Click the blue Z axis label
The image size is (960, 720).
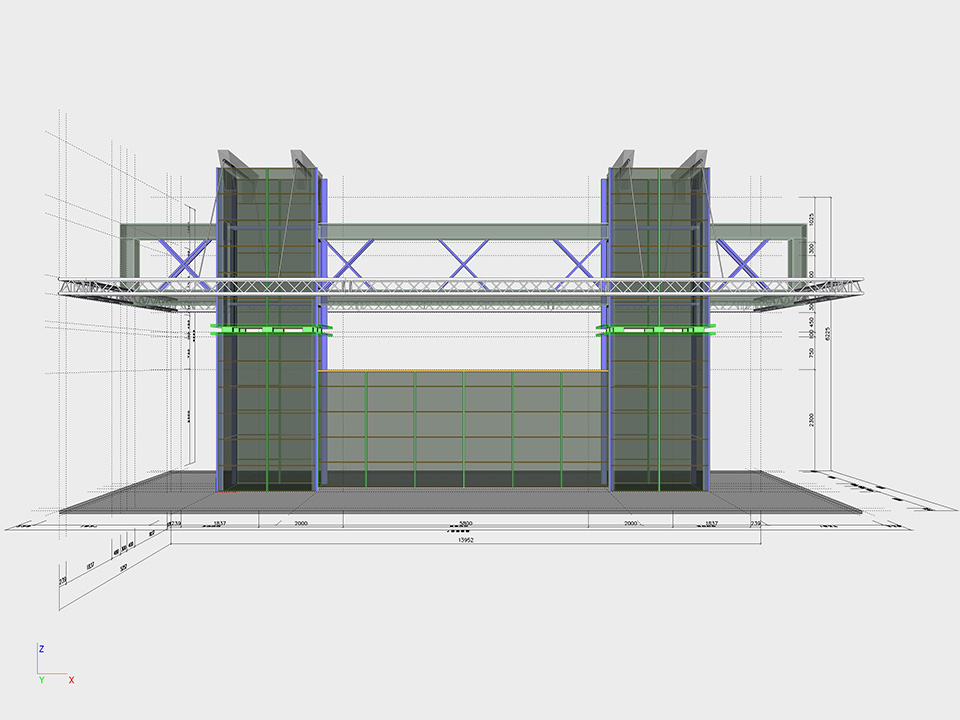pos(41,649)
